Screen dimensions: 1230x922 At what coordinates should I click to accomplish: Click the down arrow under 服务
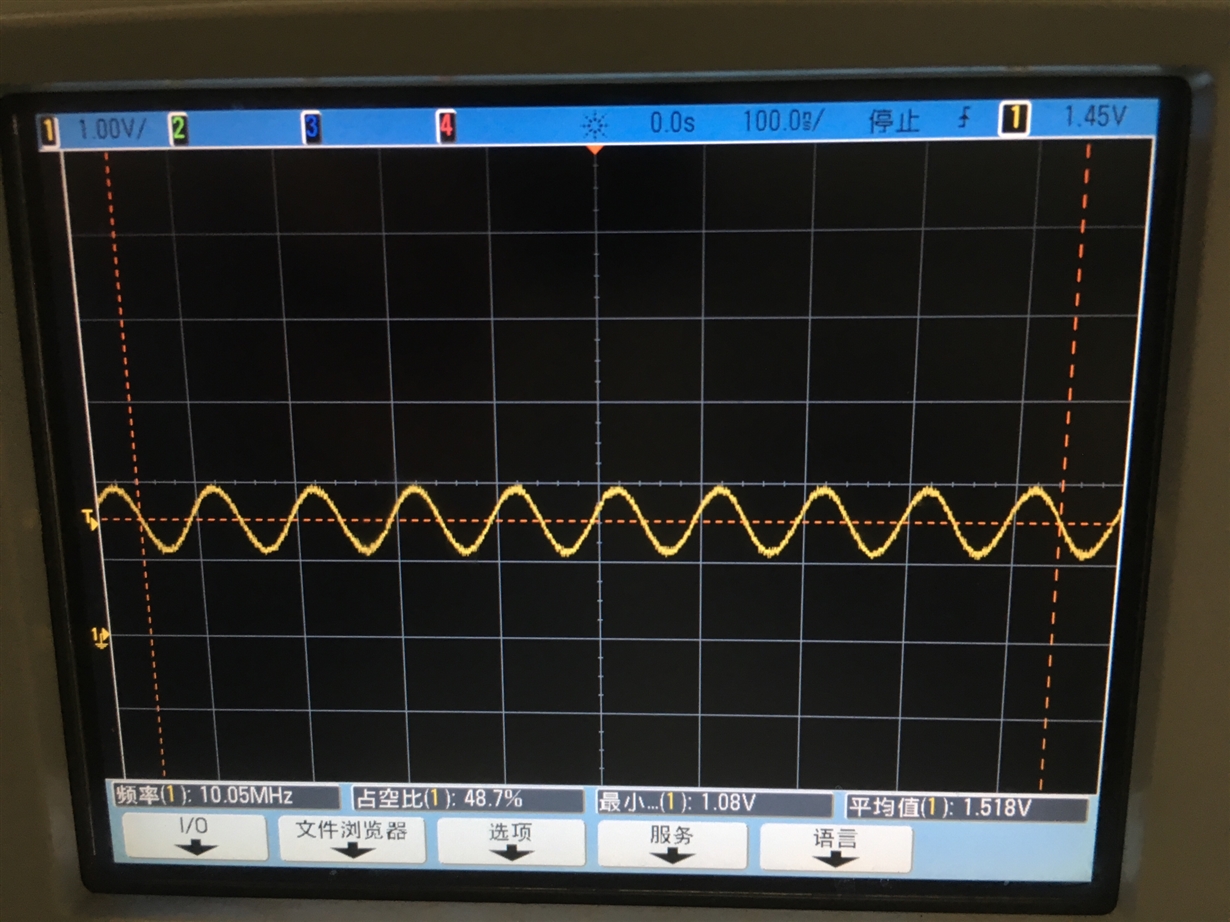tap(671, 857)
